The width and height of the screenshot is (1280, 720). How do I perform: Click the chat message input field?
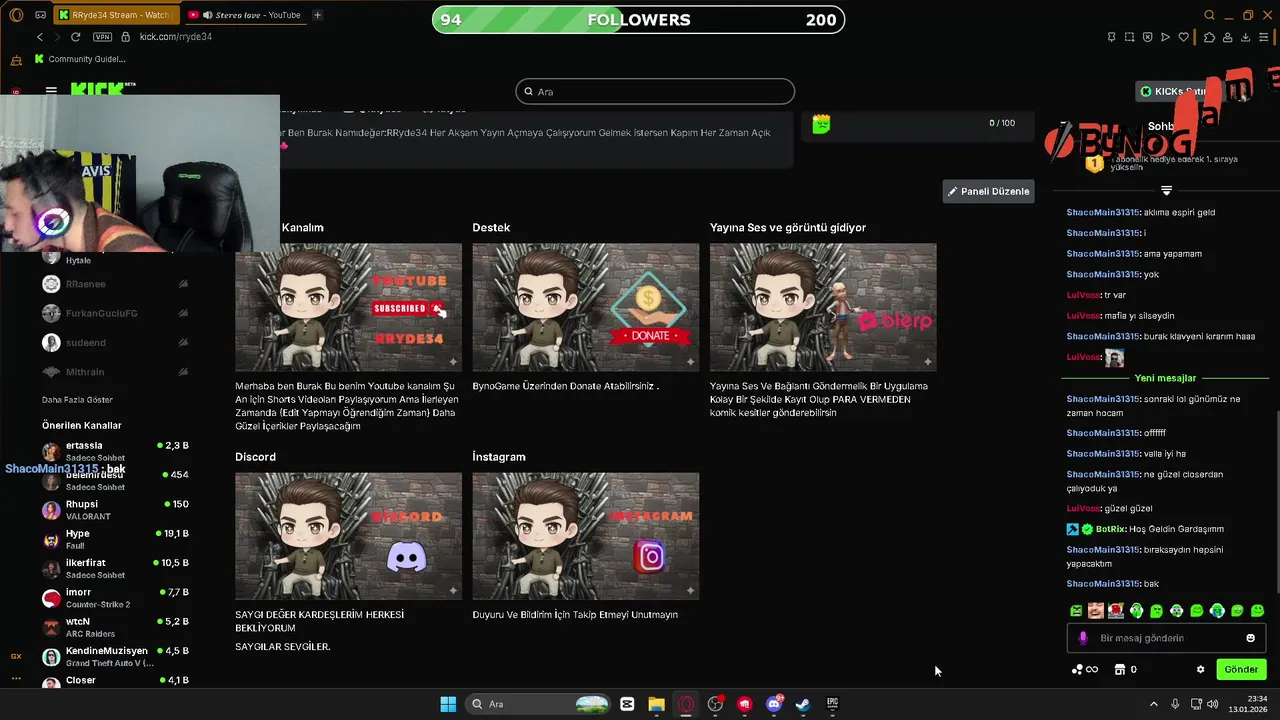tap(1166, 638)
